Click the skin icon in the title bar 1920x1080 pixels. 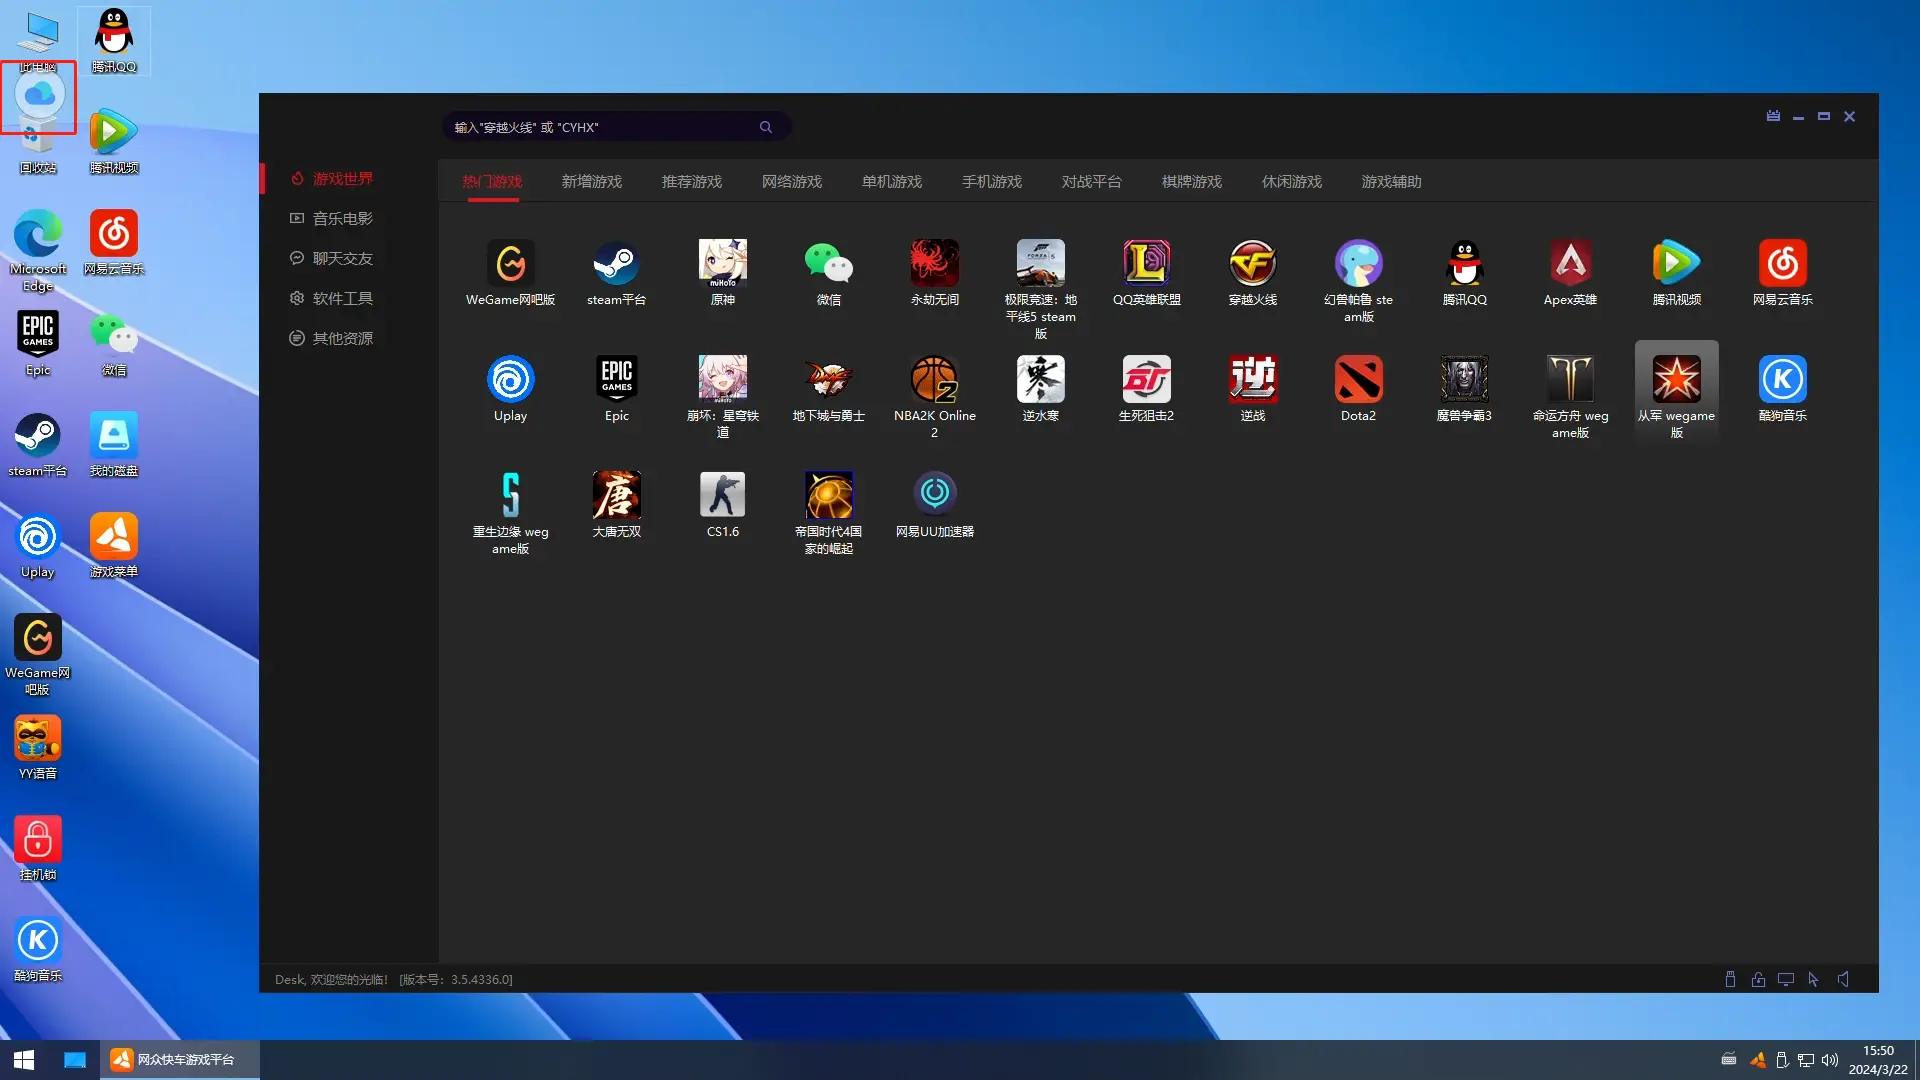point(1773,116)
